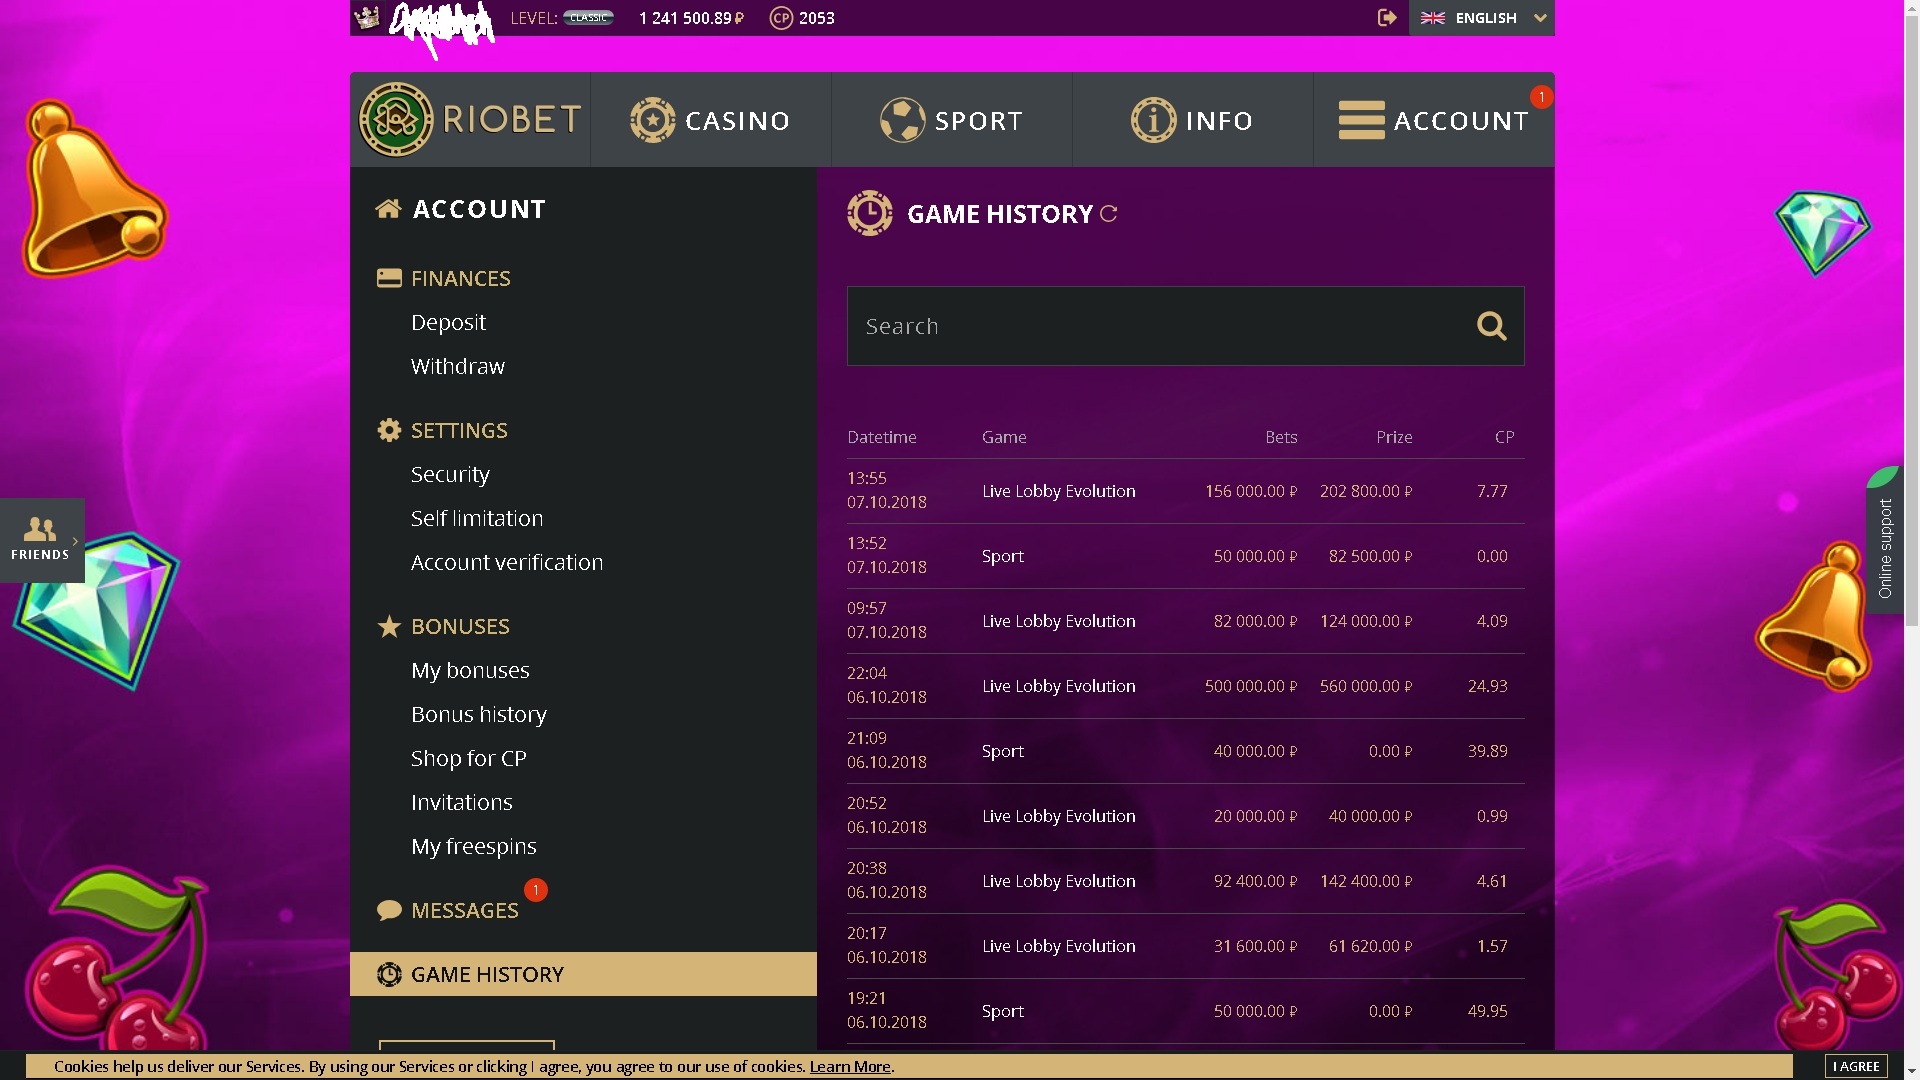Open the Casino menu tab
Viewport: 1920px width, 1080px height.
click(710, 120)
